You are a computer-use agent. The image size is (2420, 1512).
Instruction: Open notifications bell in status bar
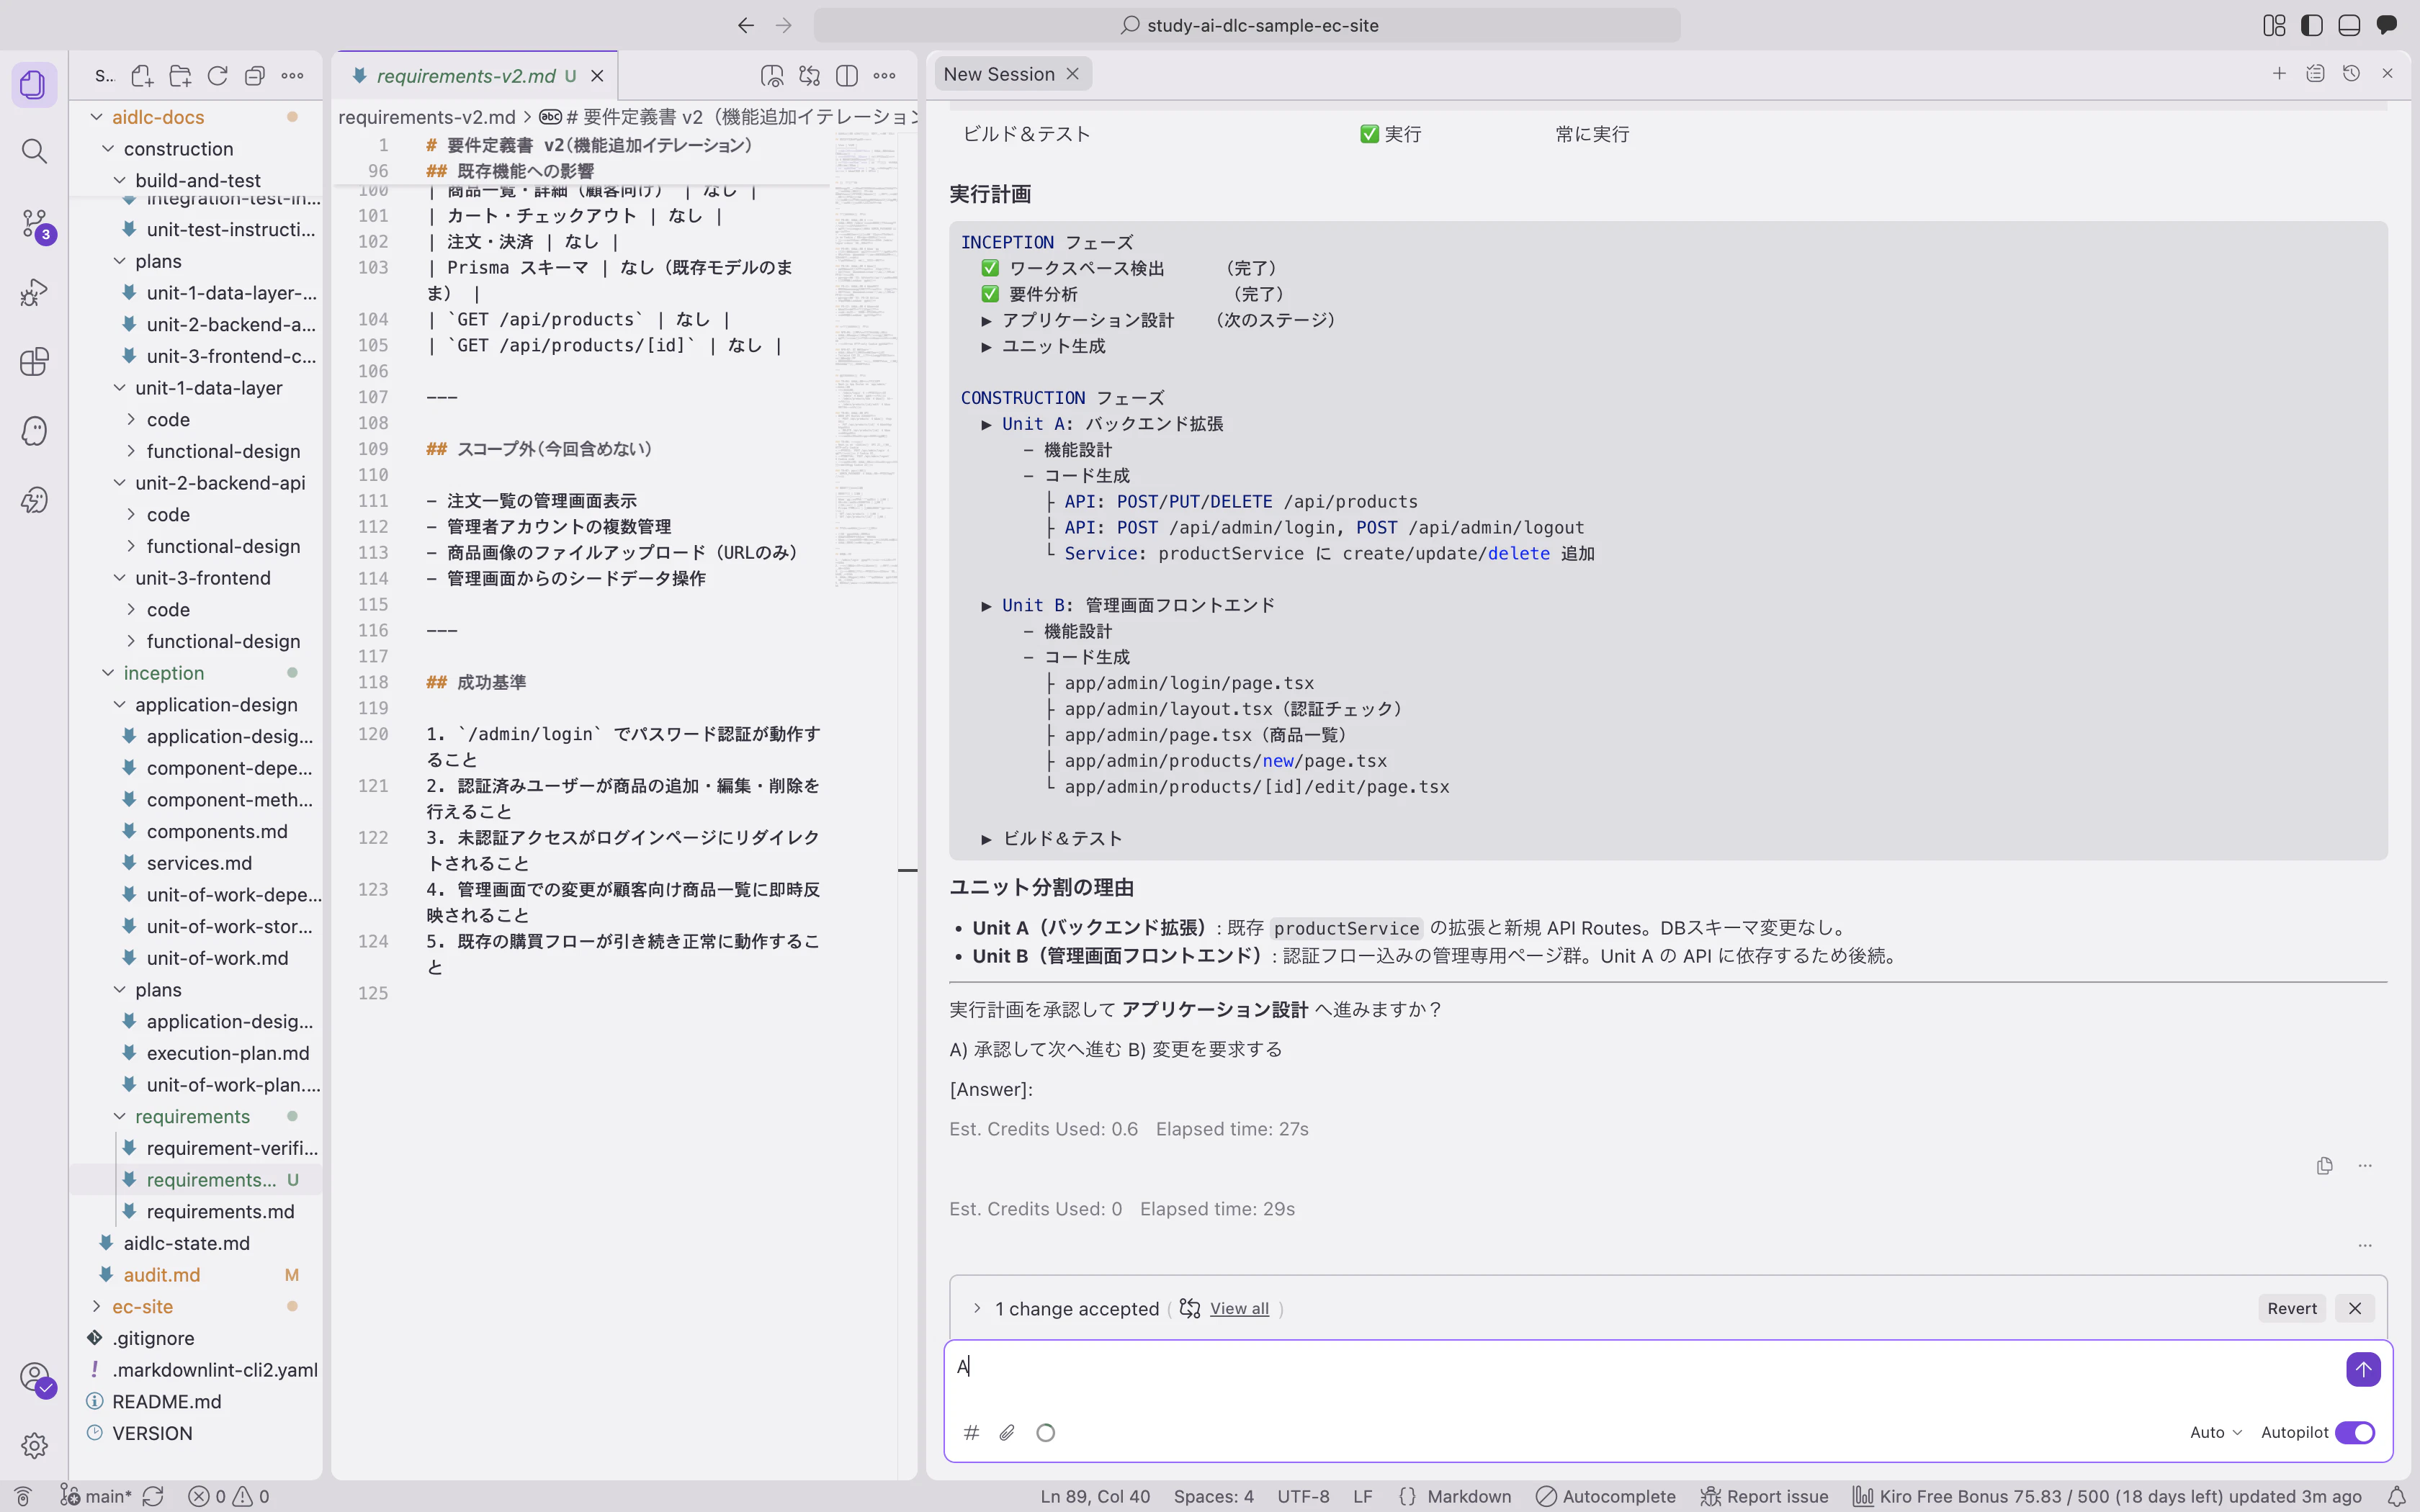pos(2396,1496)
